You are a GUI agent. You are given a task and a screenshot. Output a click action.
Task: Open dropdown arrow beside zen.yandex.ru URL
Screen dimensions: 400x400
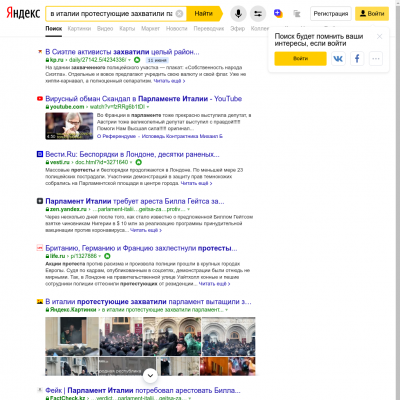coord(189,209)
